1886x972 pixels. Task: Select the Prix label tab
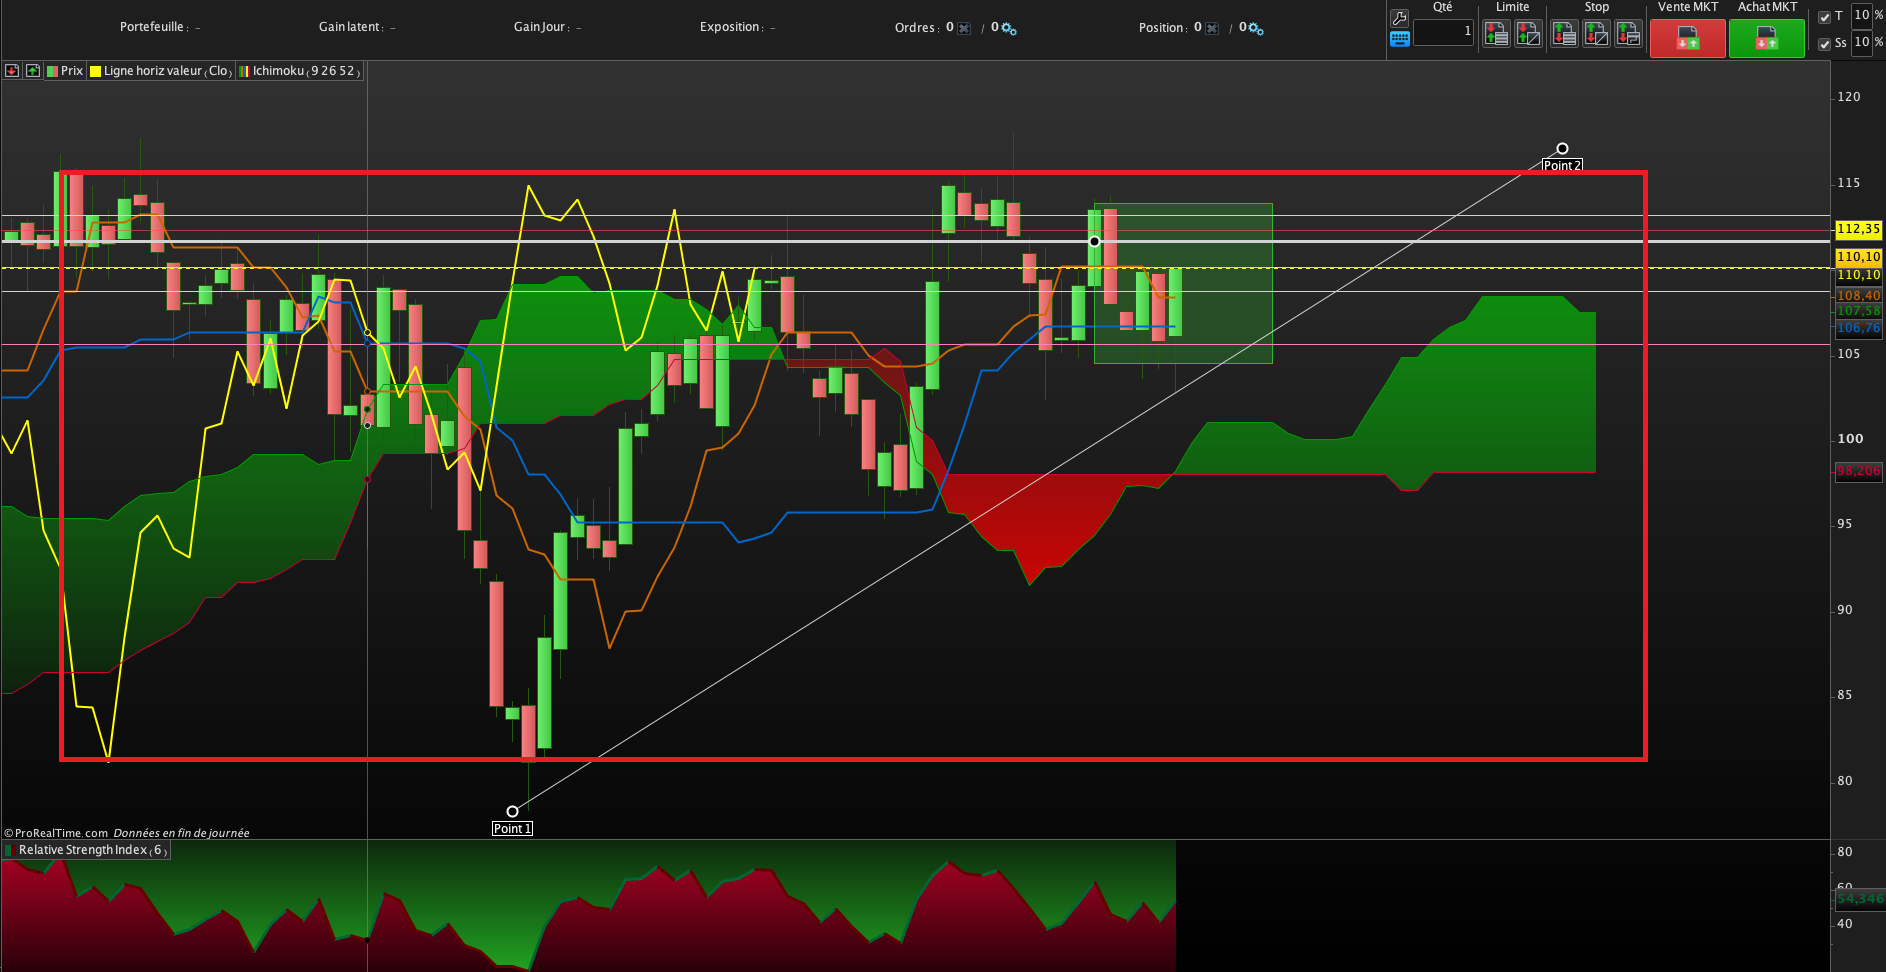pyautogui.click(x=65, y=71)
